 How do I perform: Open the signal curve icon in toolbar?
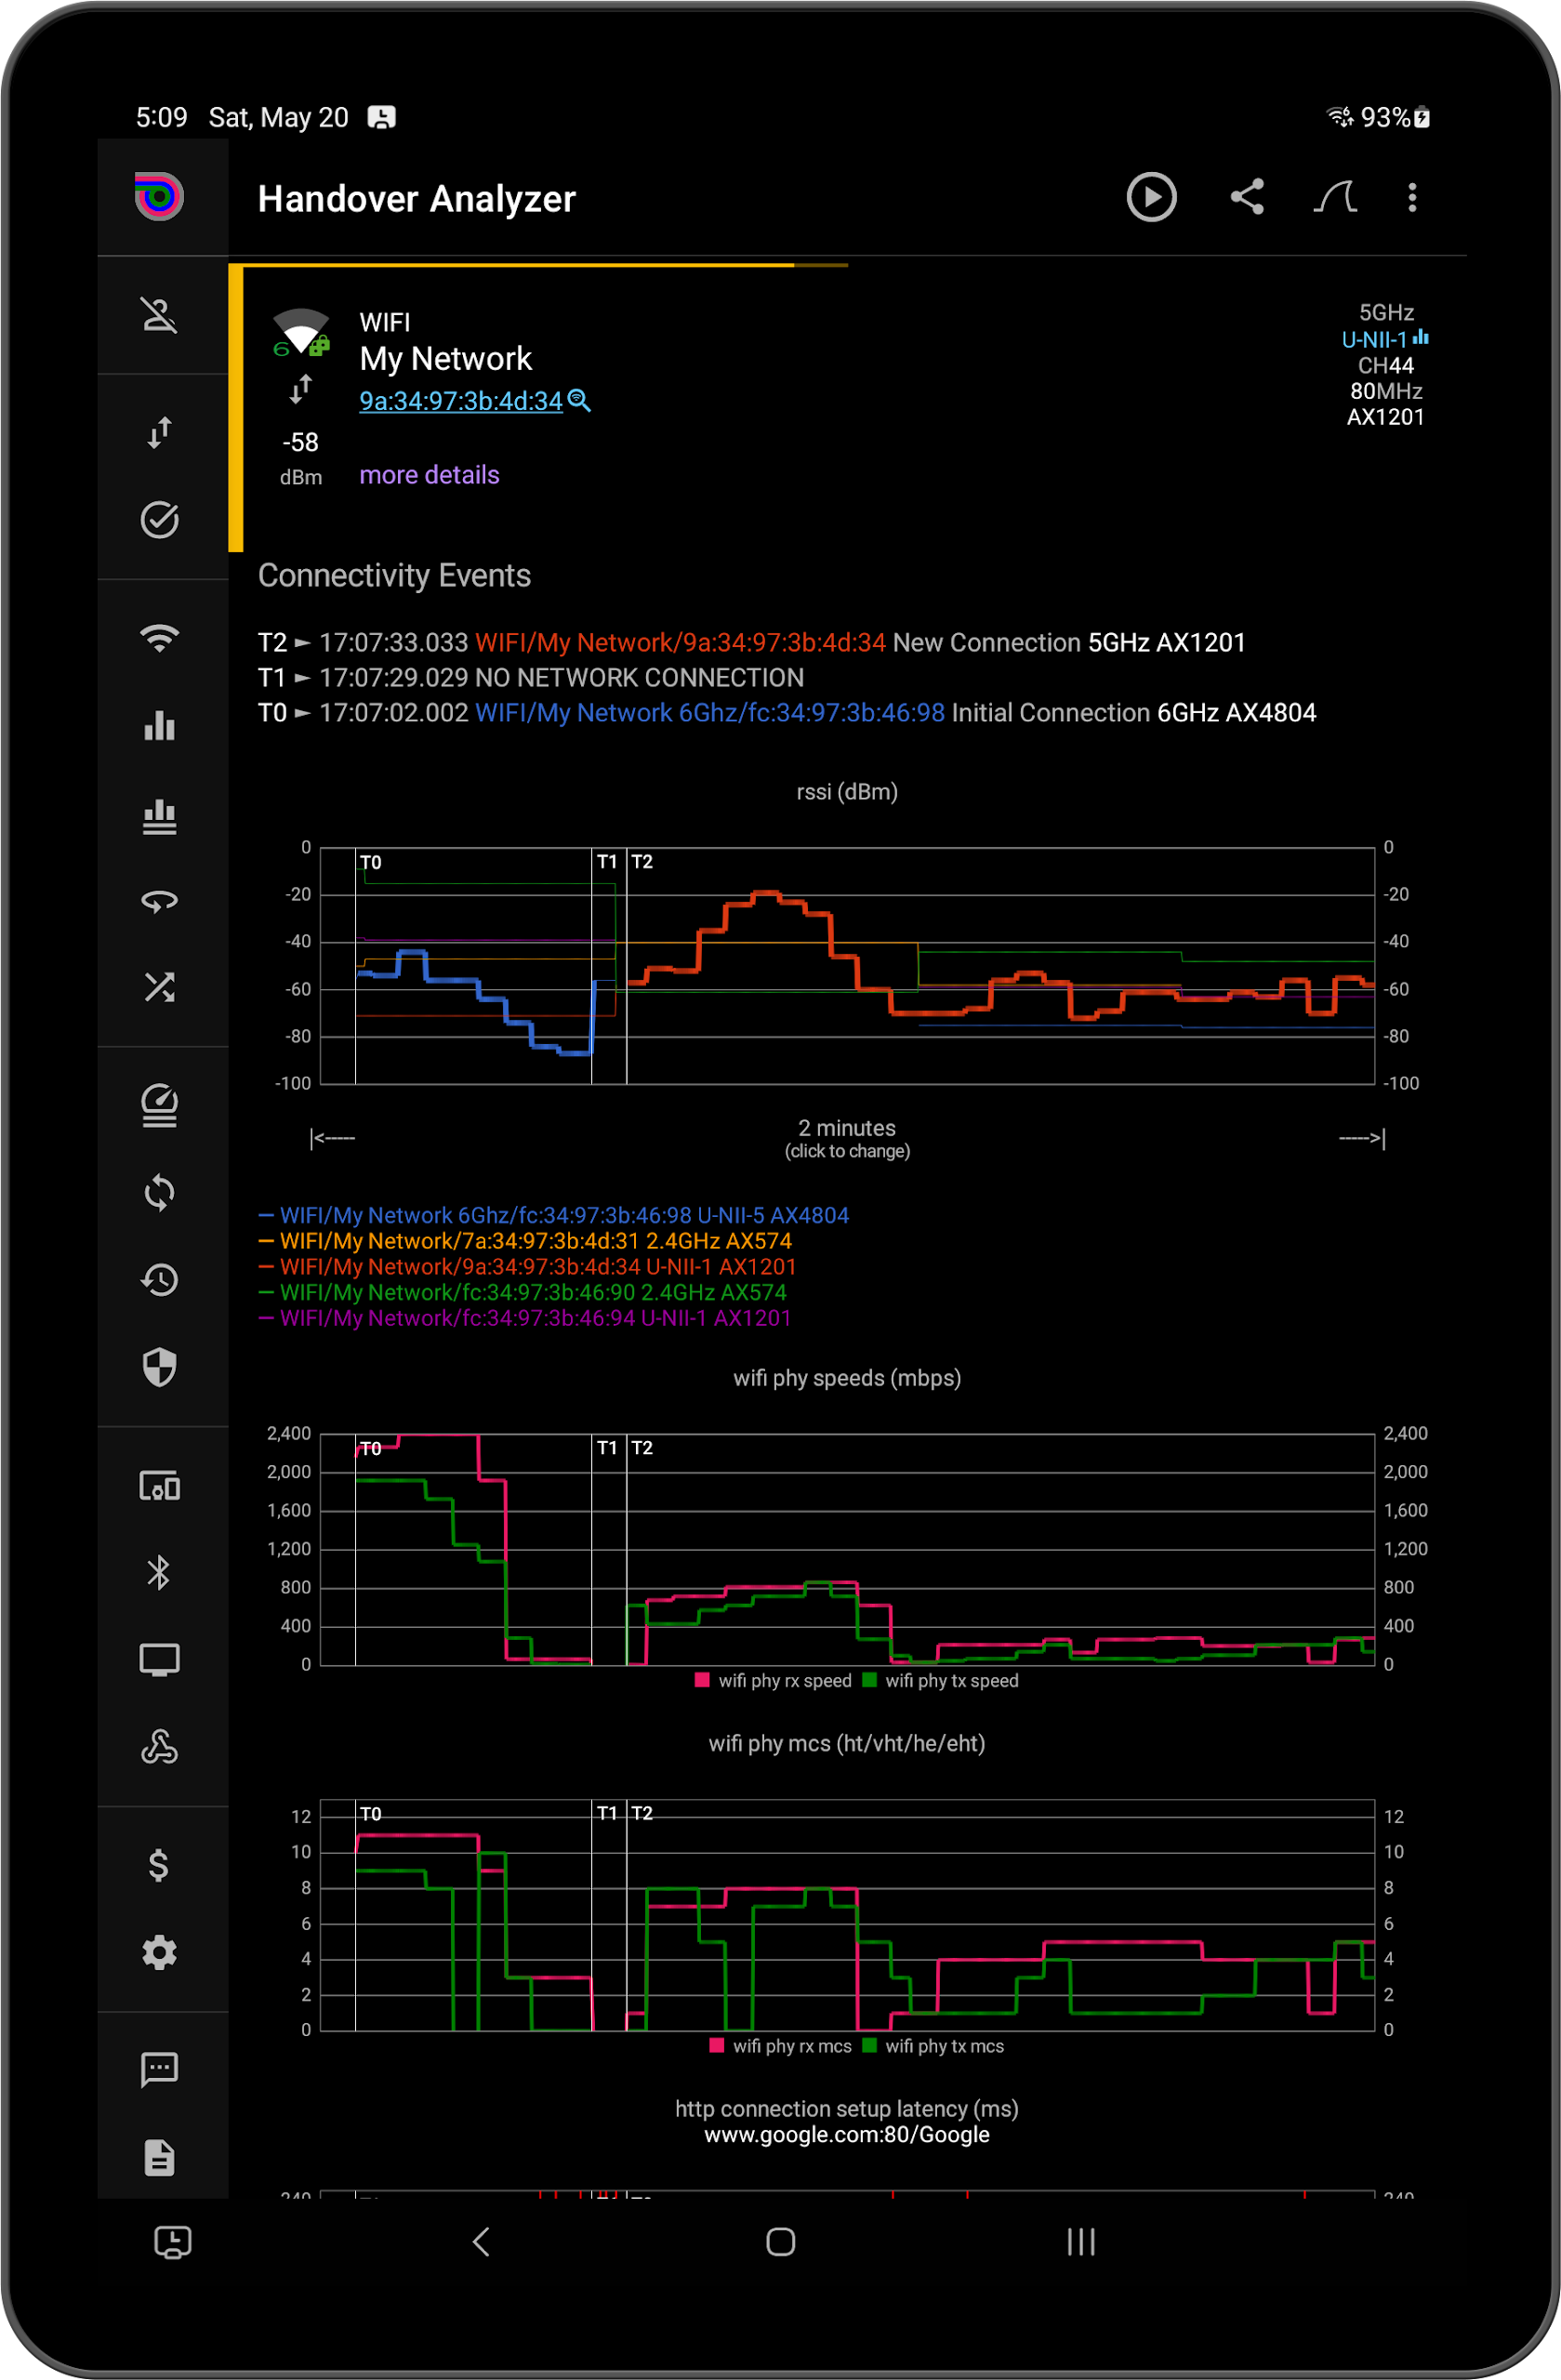click(x=1335, y=197)
